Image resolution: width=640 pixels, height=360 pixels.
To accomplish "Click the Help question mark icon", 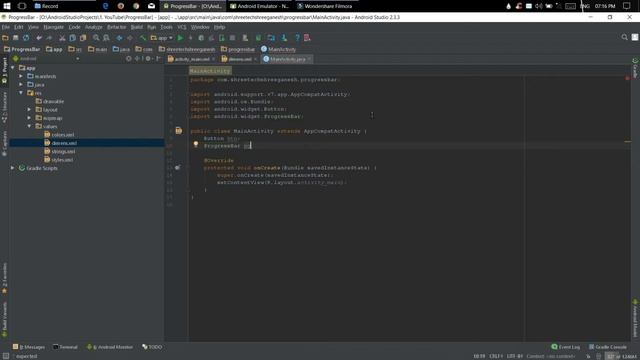I will [x=297, y=38].
